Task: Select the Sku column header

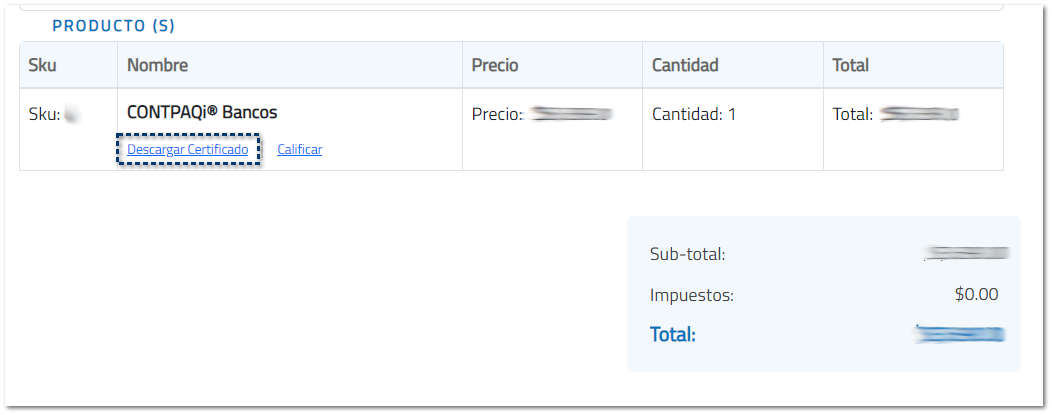Action: [43, 65]
